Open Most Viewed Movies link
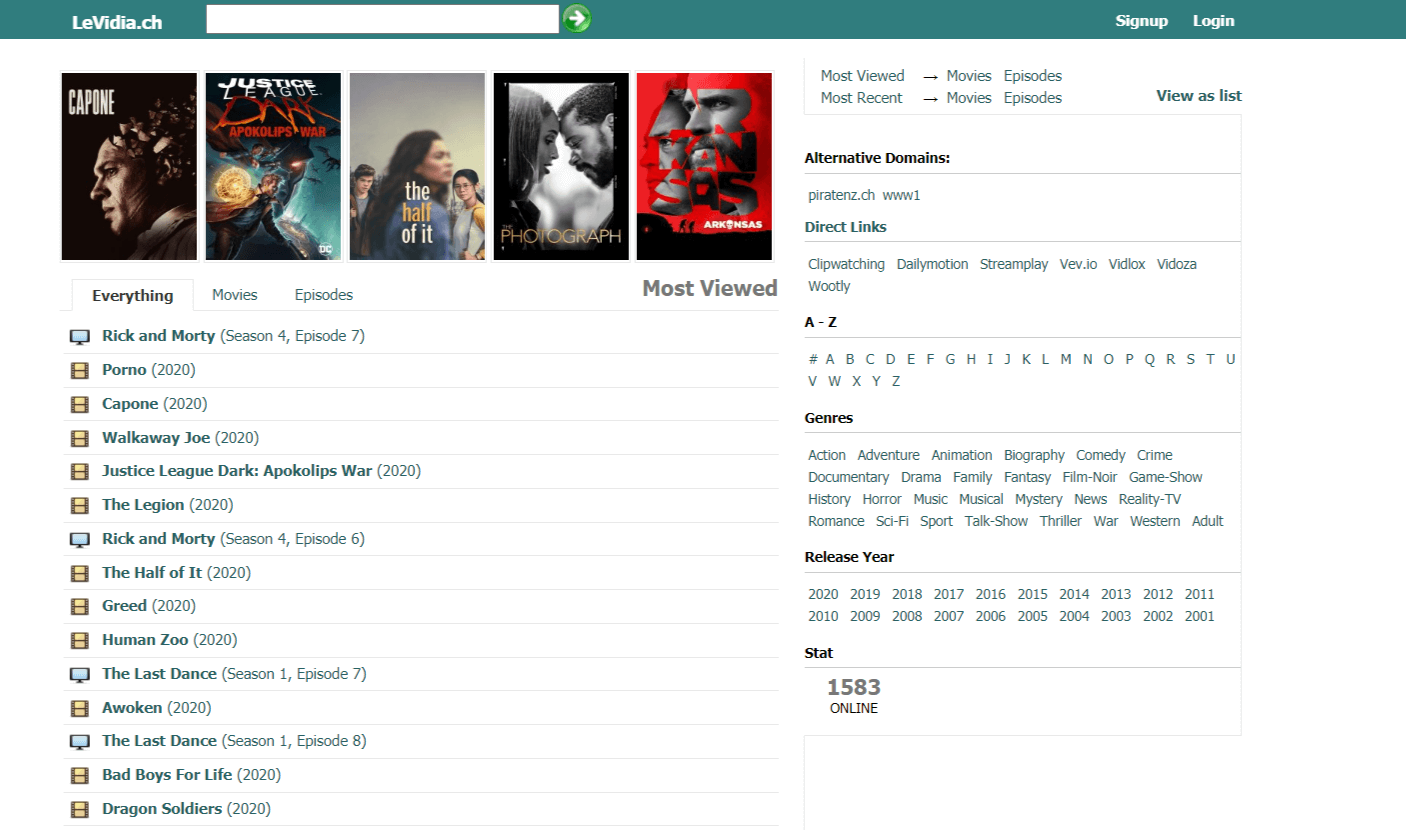 click(x=969, y=76)
